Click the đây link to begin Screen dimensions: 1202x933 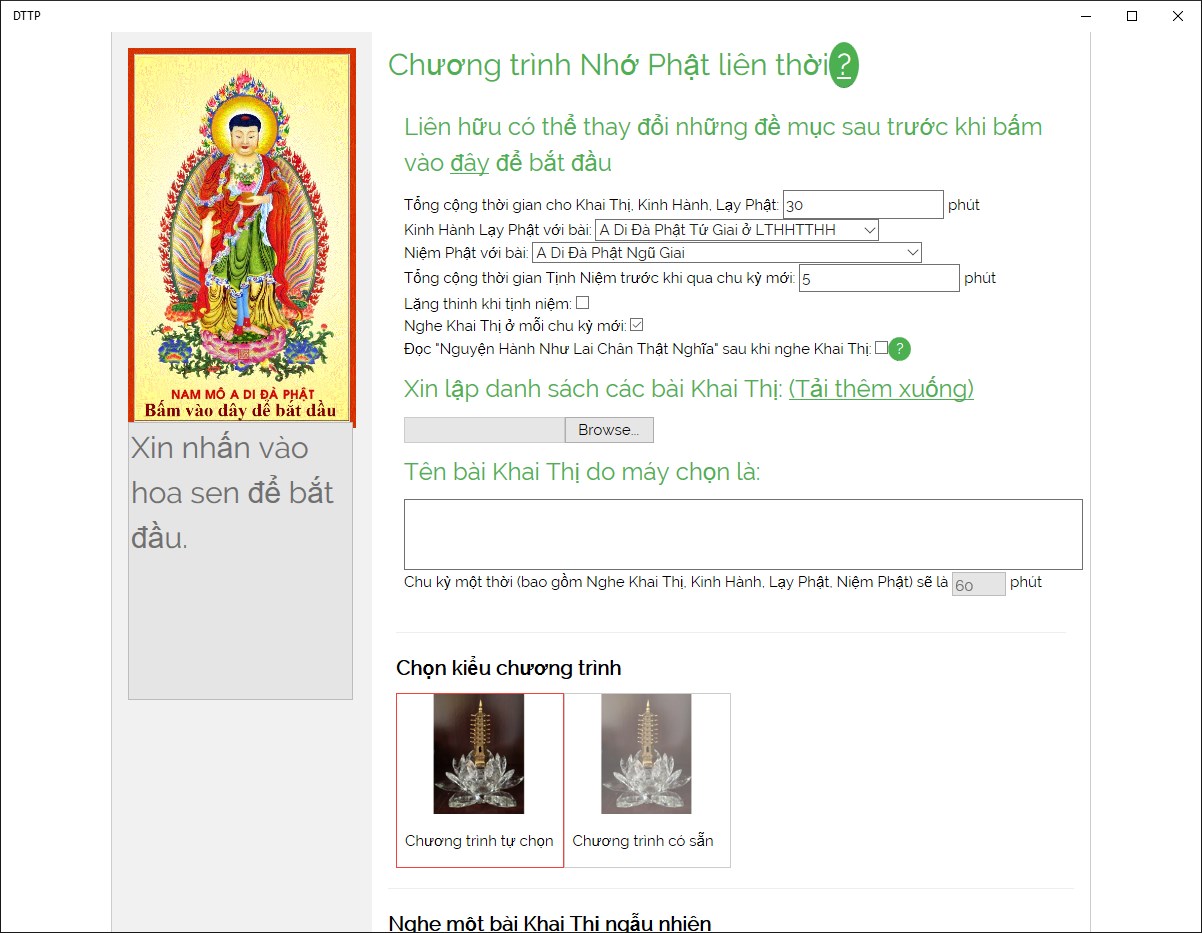pos(469,162)
